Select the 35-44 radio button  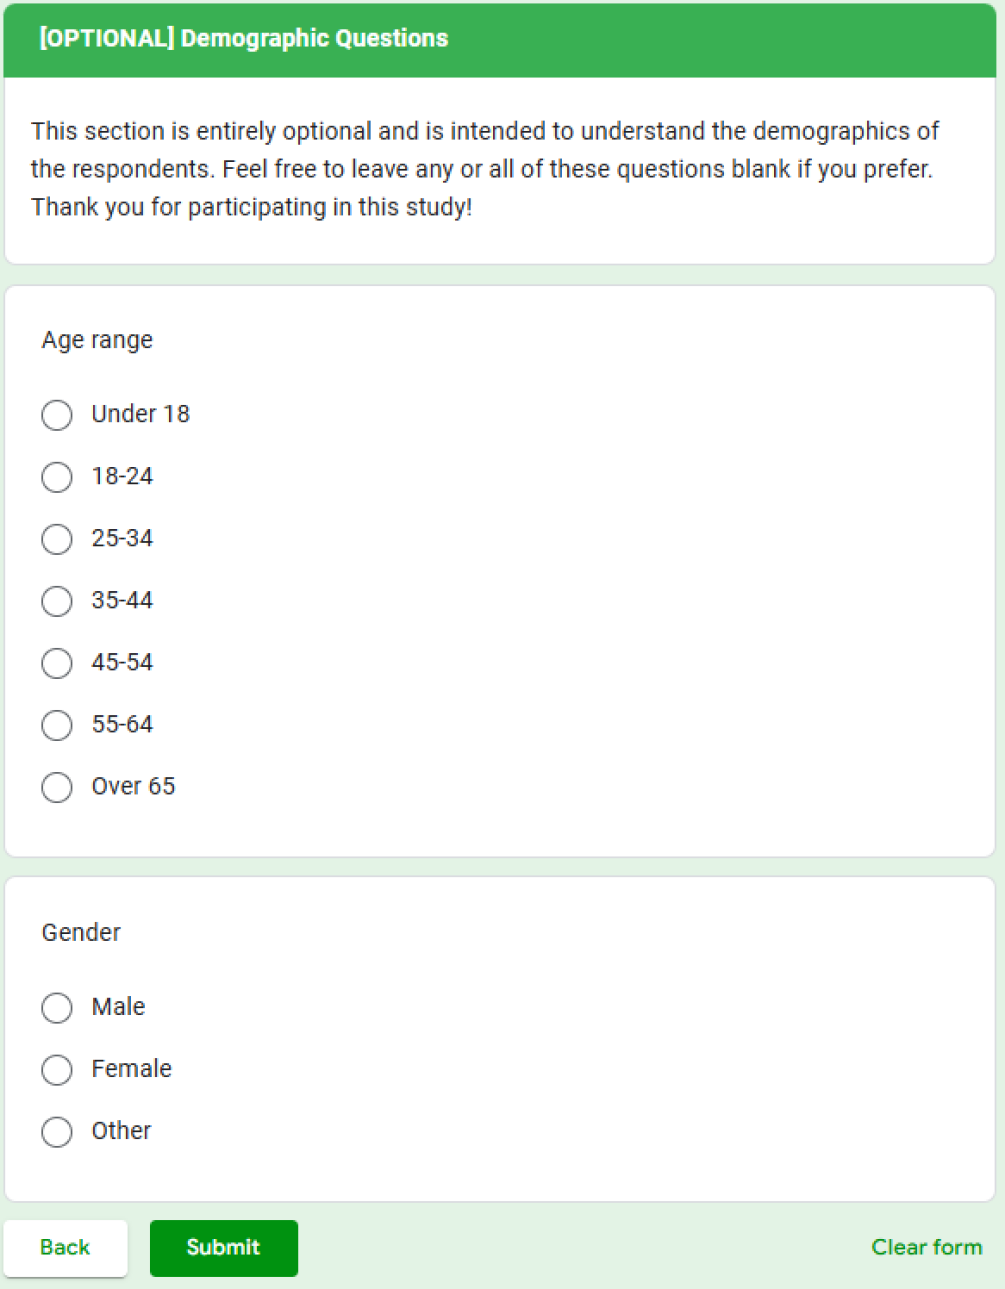(57, 601)
